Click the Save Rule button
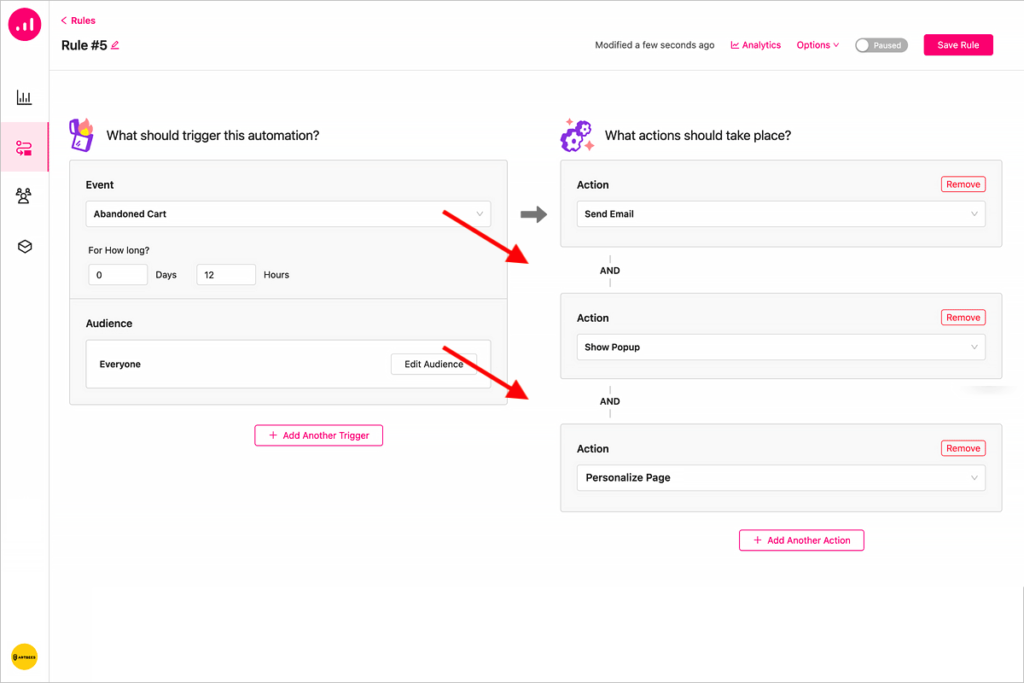This screenshot has width=1024, height=683. click(x=958, y=45)
